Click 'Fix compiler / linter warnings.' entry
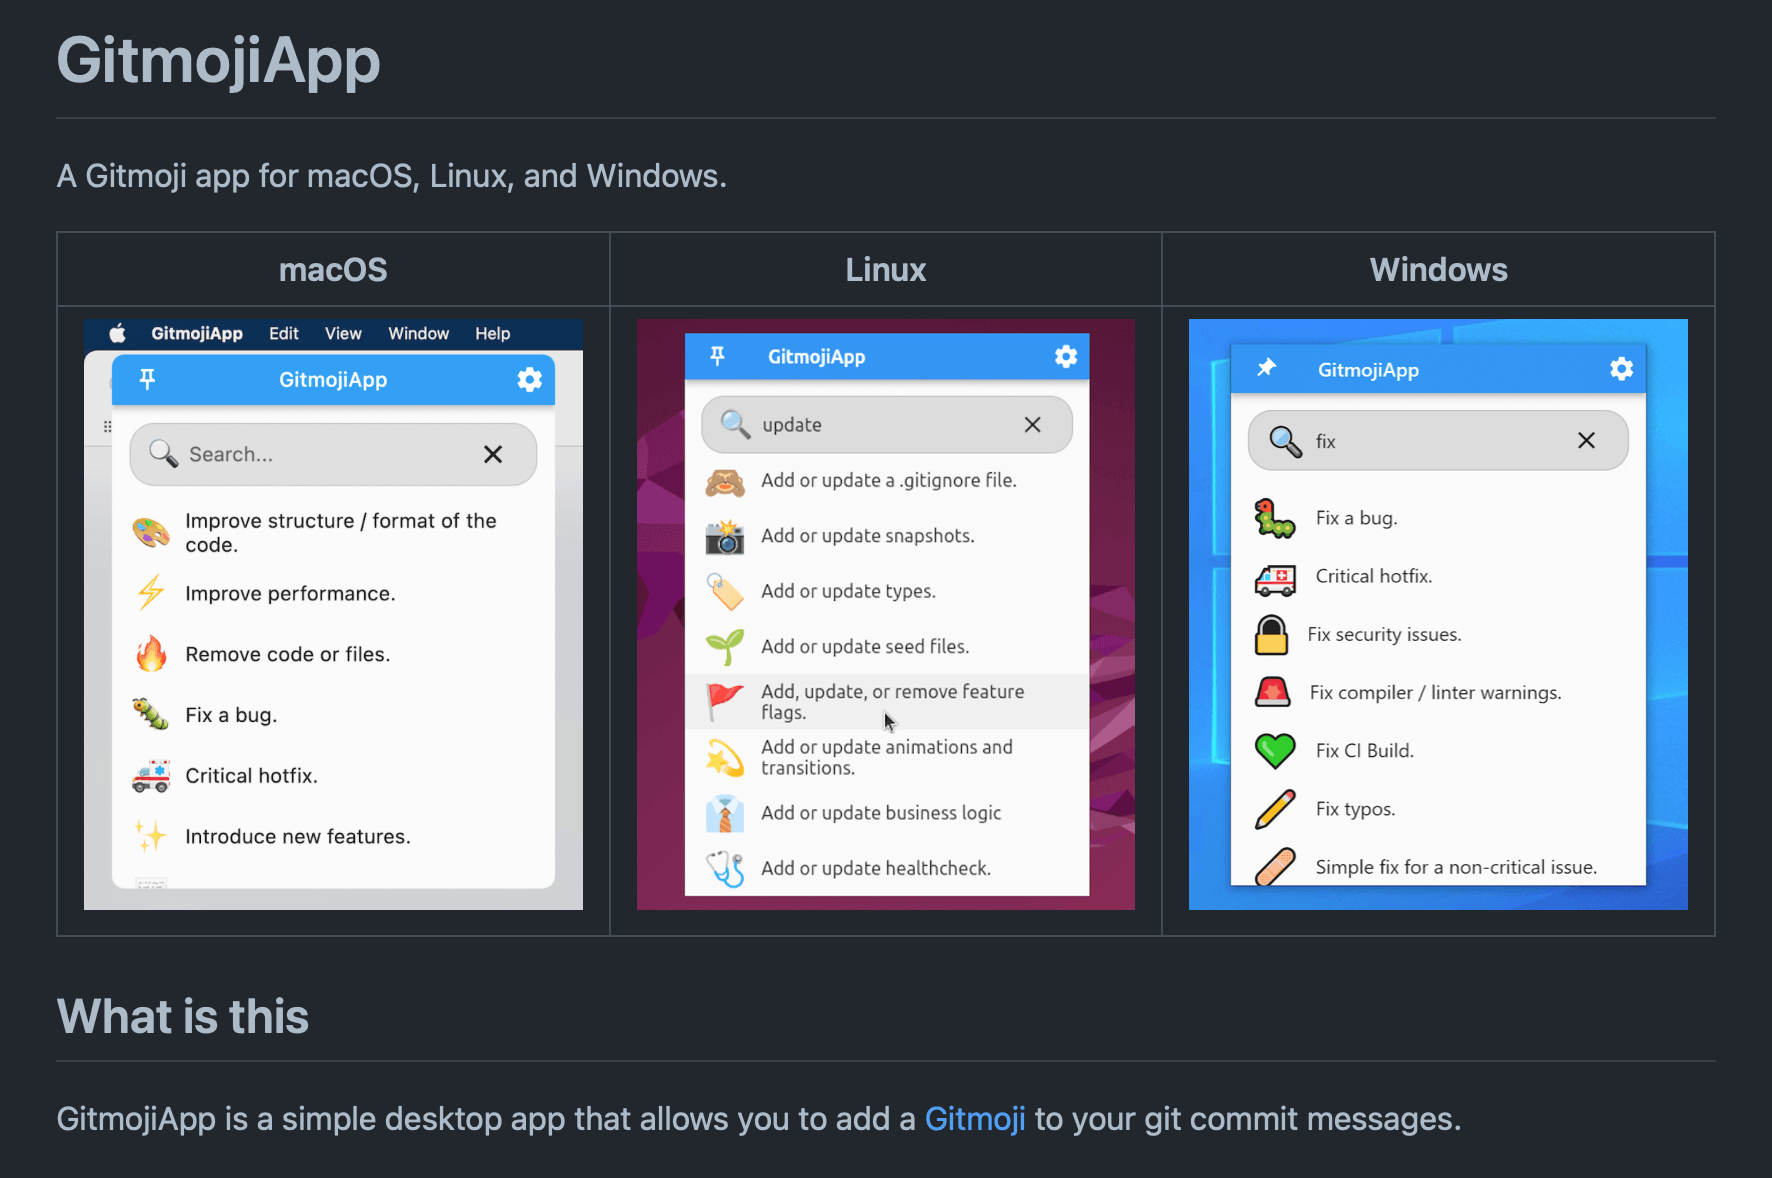 point(1435,692)
